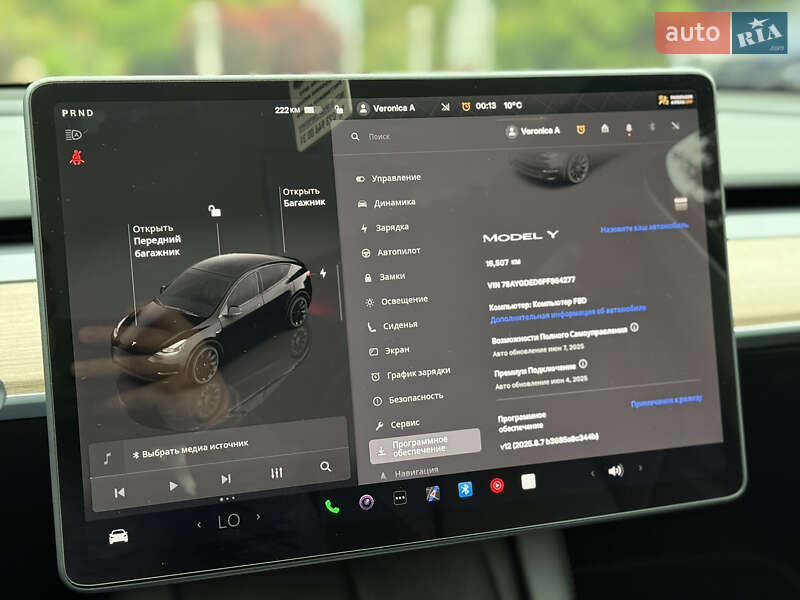Tap the passenger airbag indicator
The width and height of the screenshot is (800, 600).
click(676, 99)
